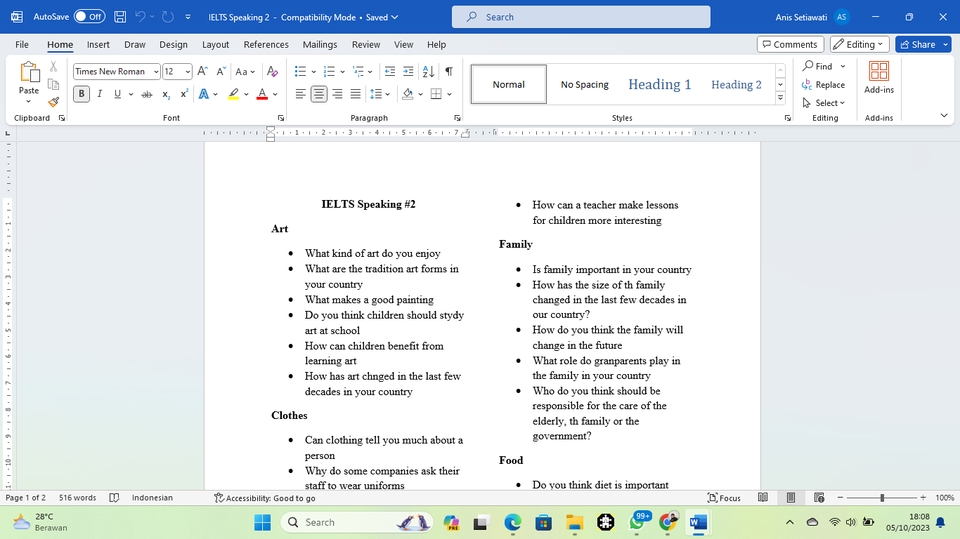Switch to the Insert tab
960x539 pixels.
click(x=98, y=44)
